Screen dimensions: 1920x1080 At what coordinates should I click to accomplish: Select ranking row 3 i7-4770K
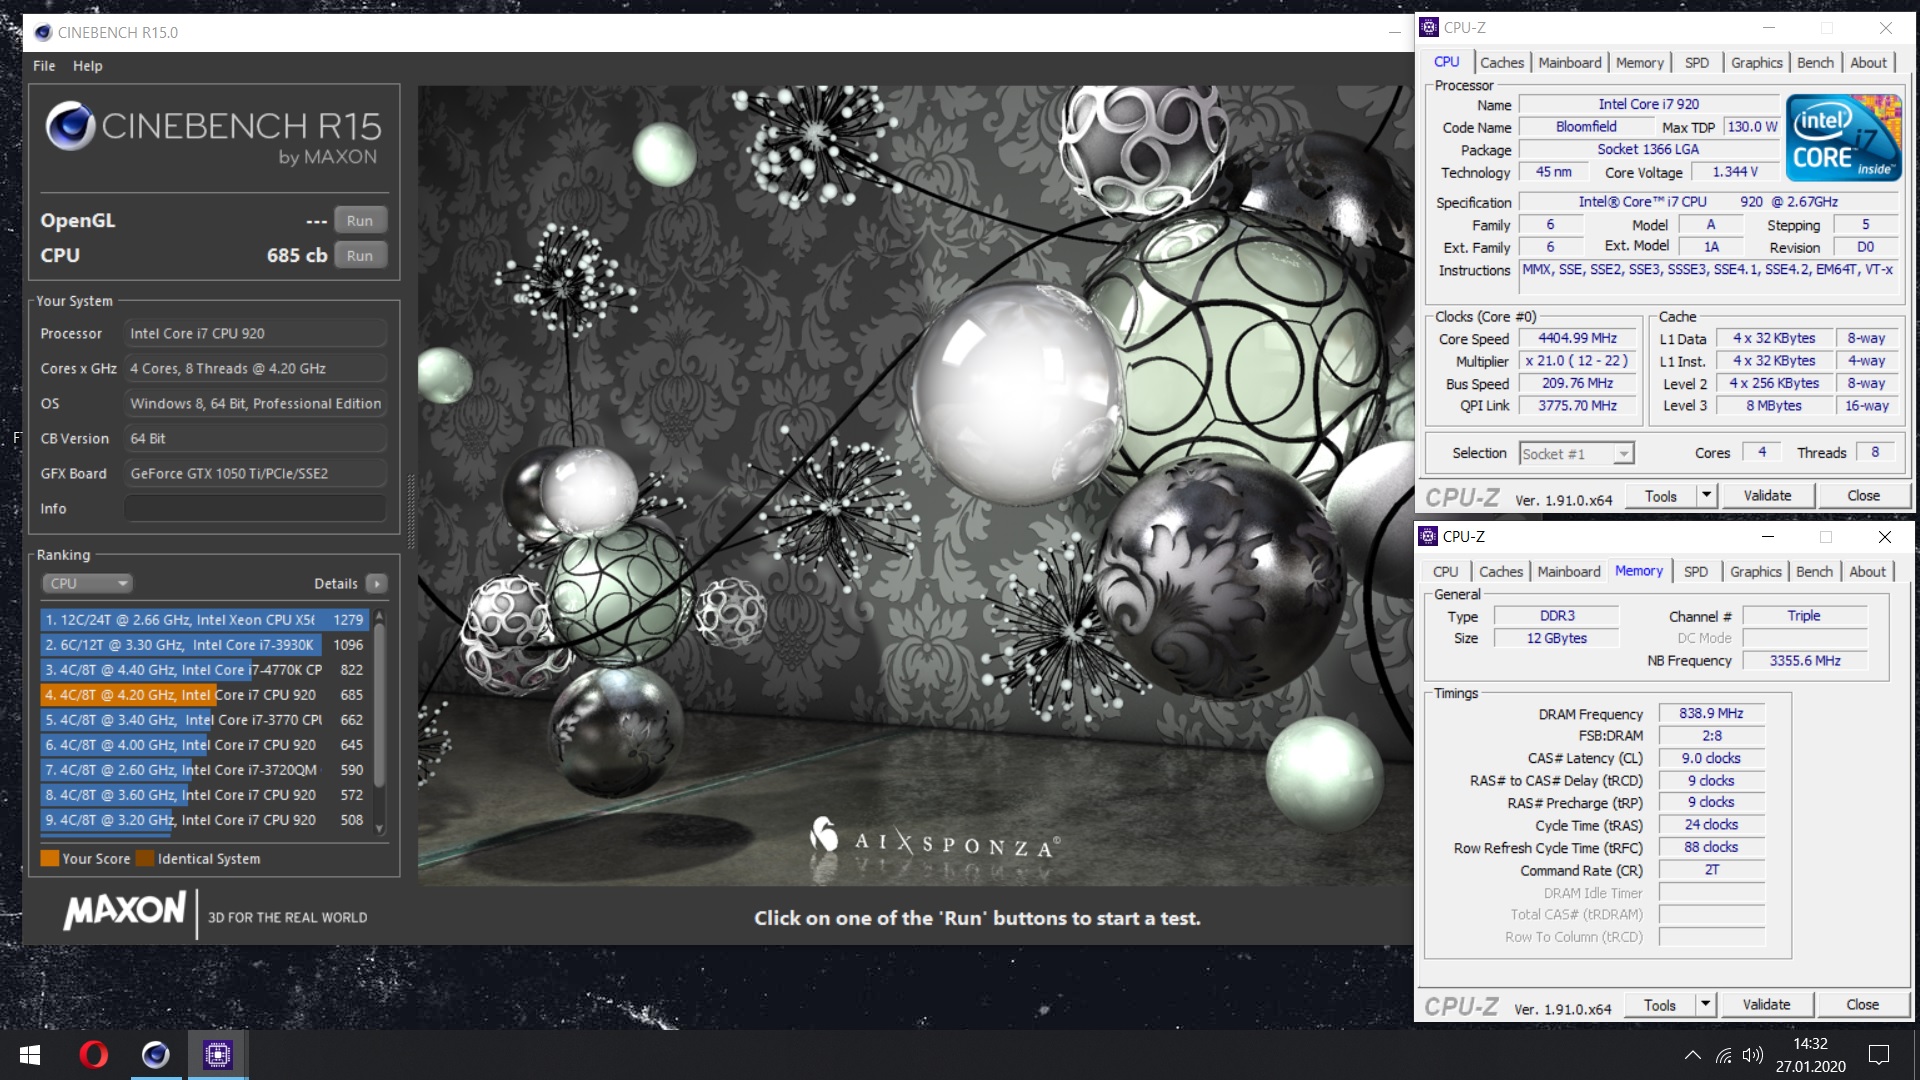coord(205,670)
